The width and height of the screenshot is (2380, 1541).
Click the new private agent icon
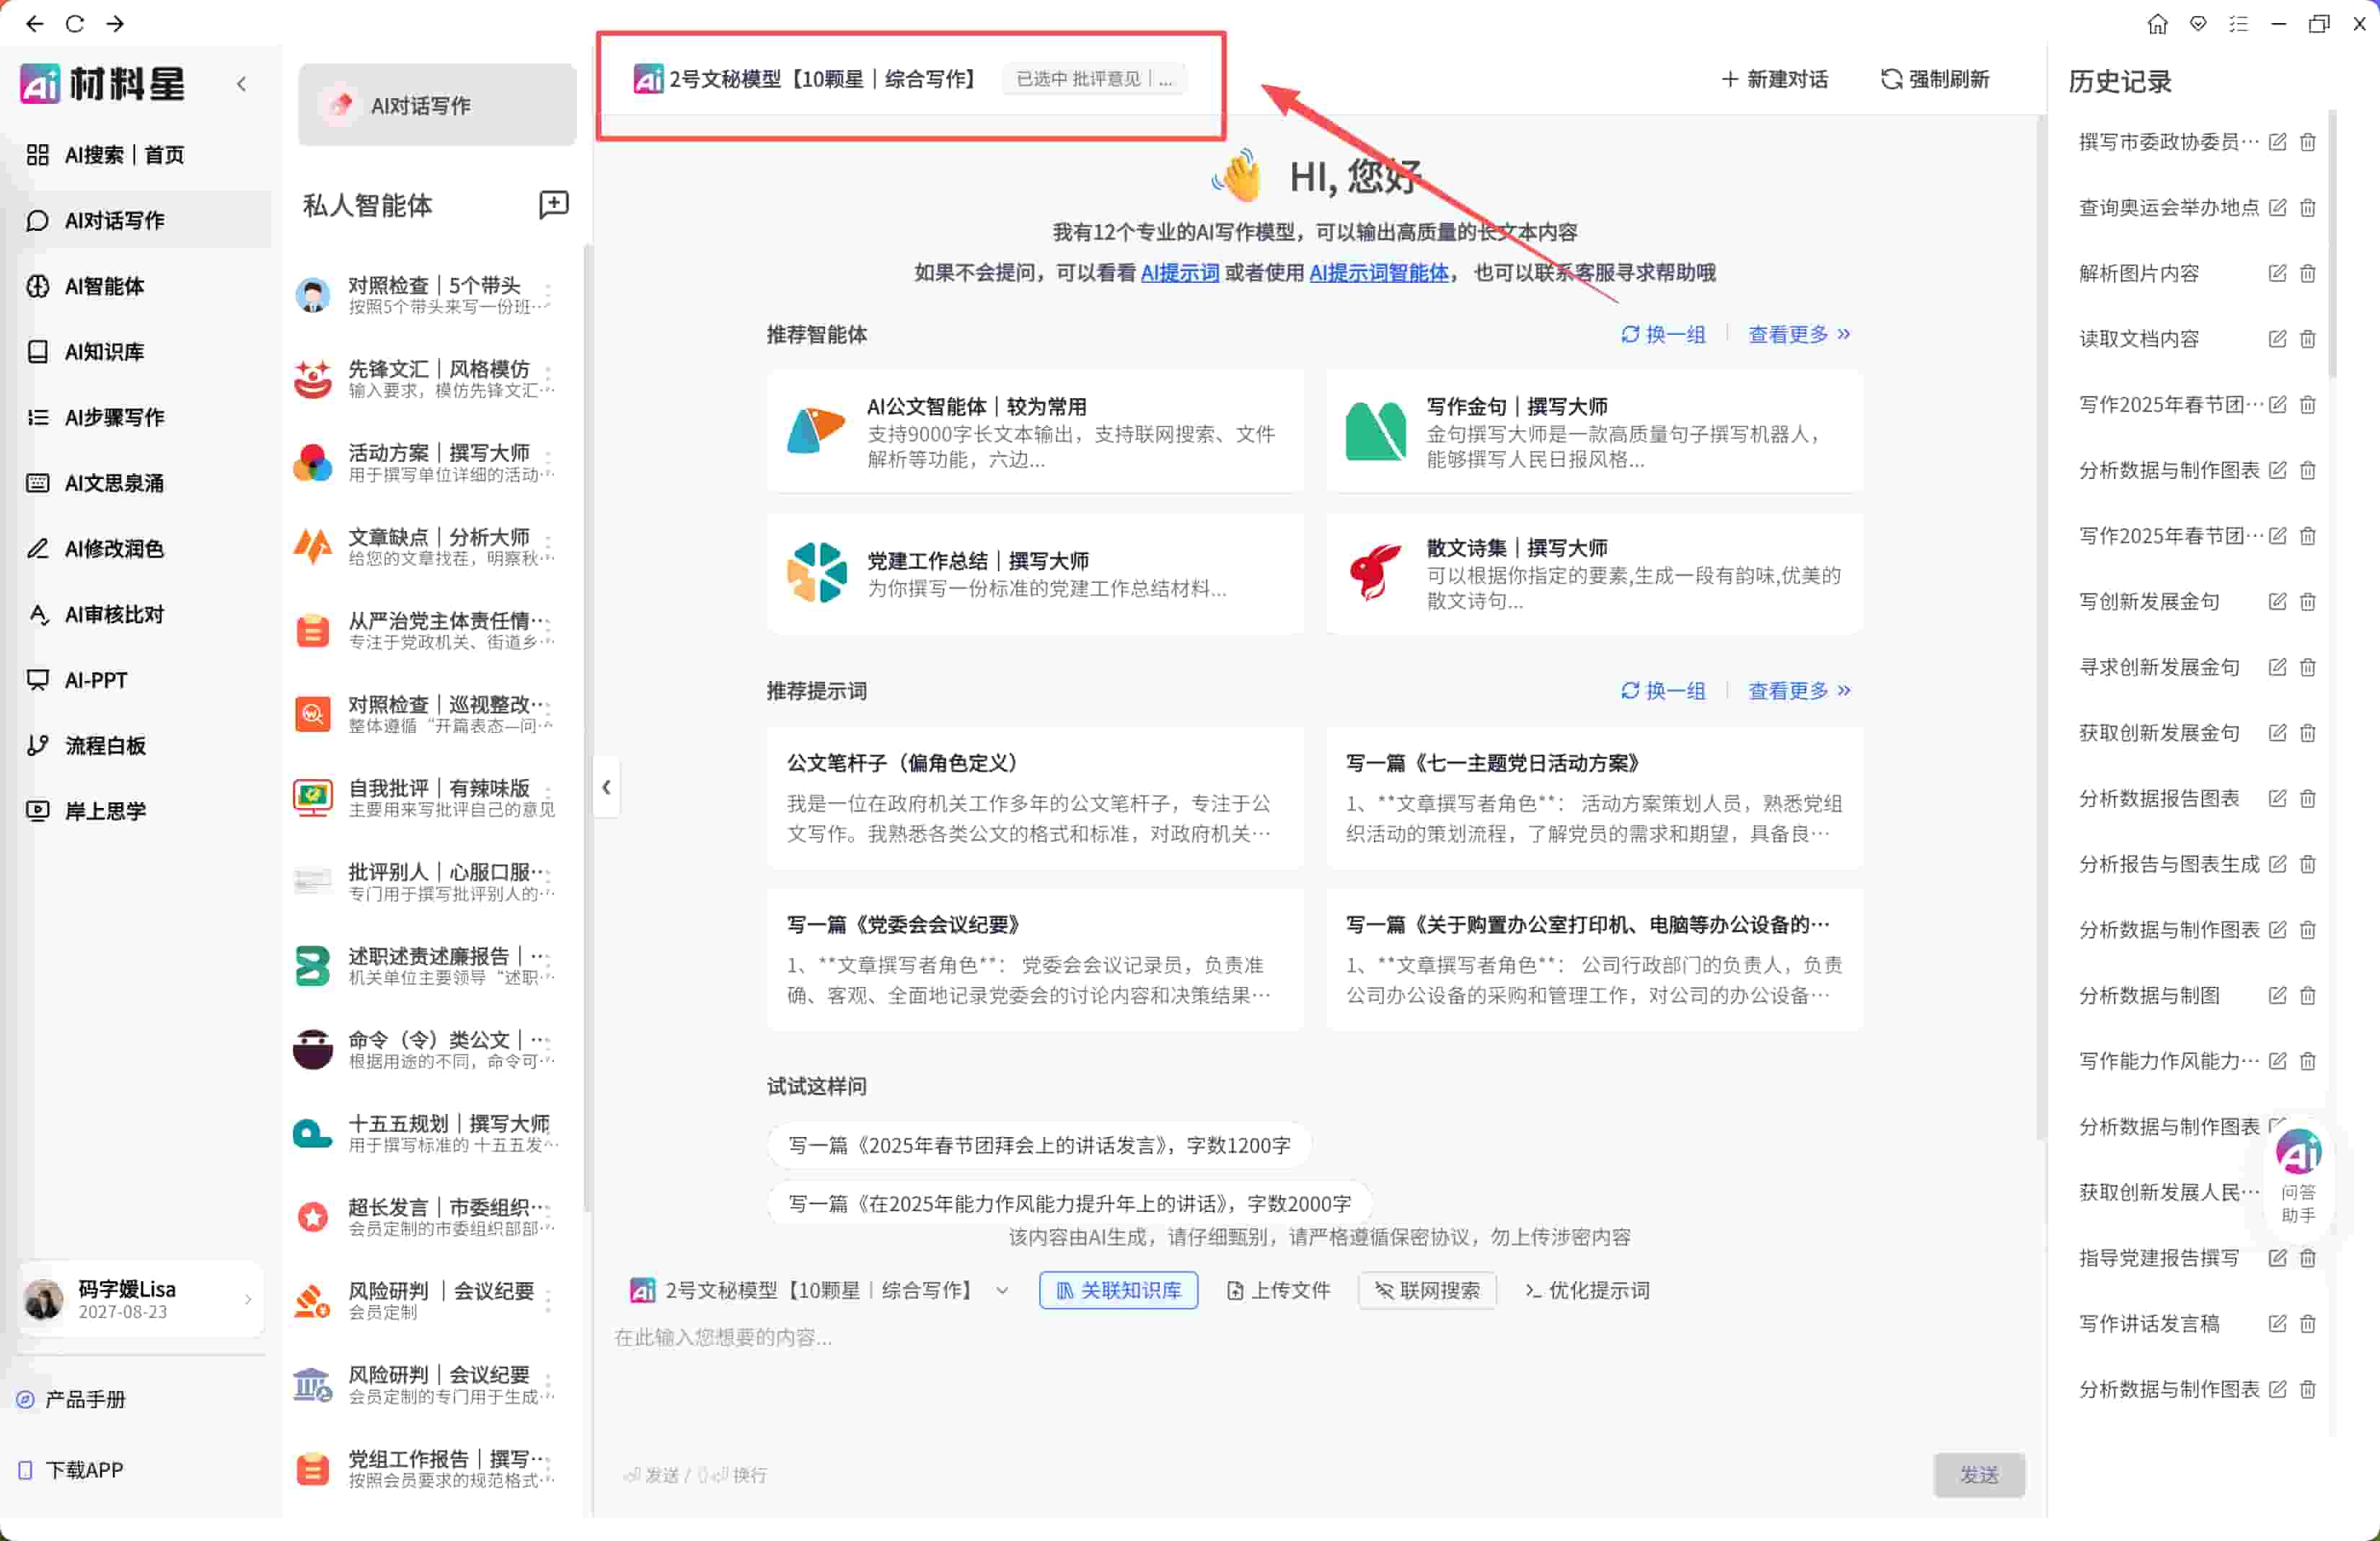click(x=553, y=205)
